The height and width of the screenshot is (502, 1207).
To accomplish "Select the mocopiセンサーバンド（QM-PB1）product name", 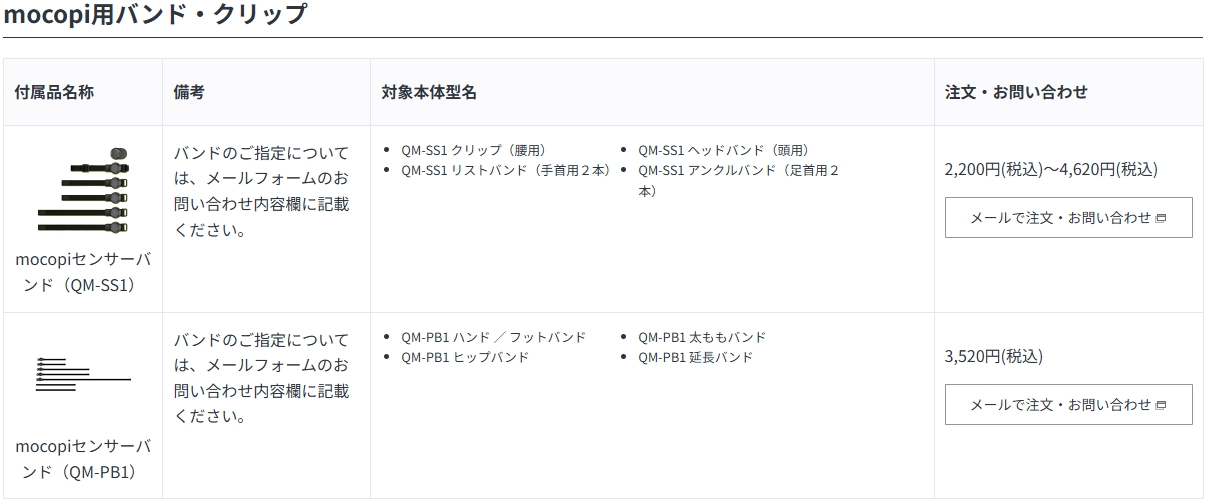I will tap(83, 459).
